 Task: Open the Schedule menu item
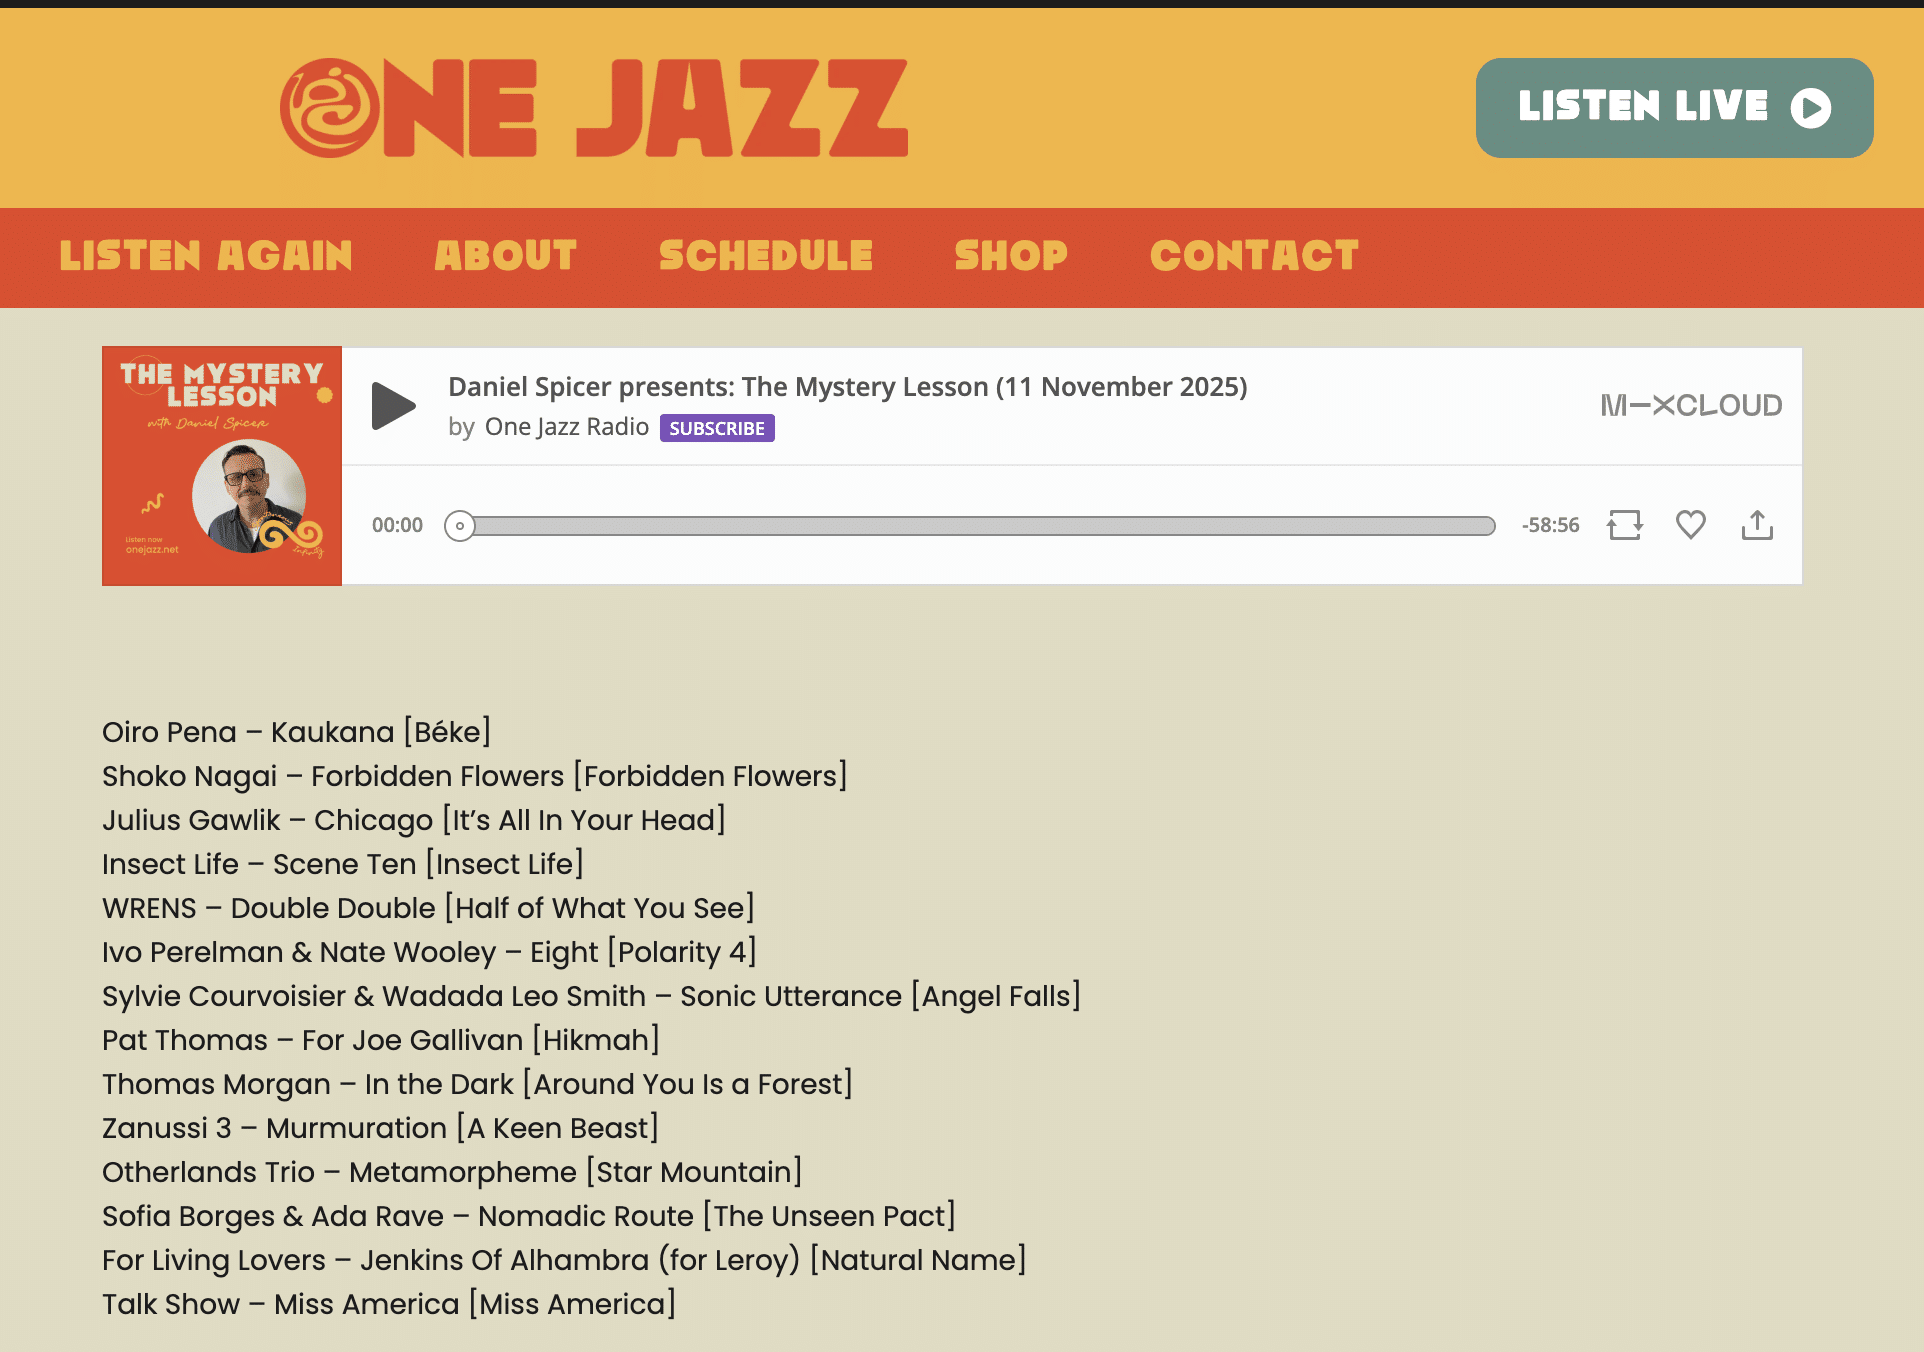coord(766,256)
